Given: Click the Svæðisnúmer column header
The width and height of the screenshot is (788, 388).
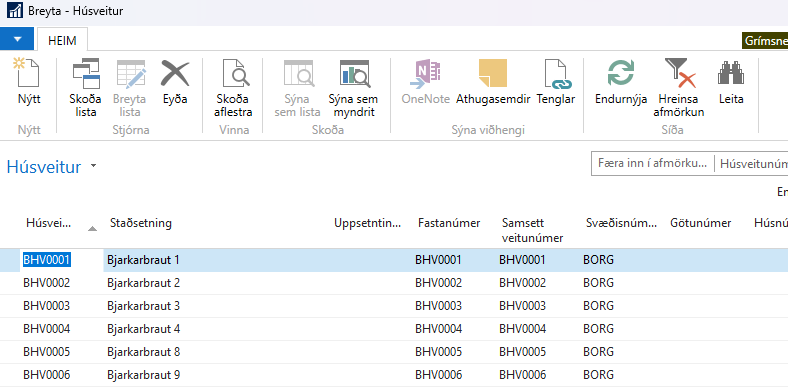Looking at the screenshot, I should point(621,223).
